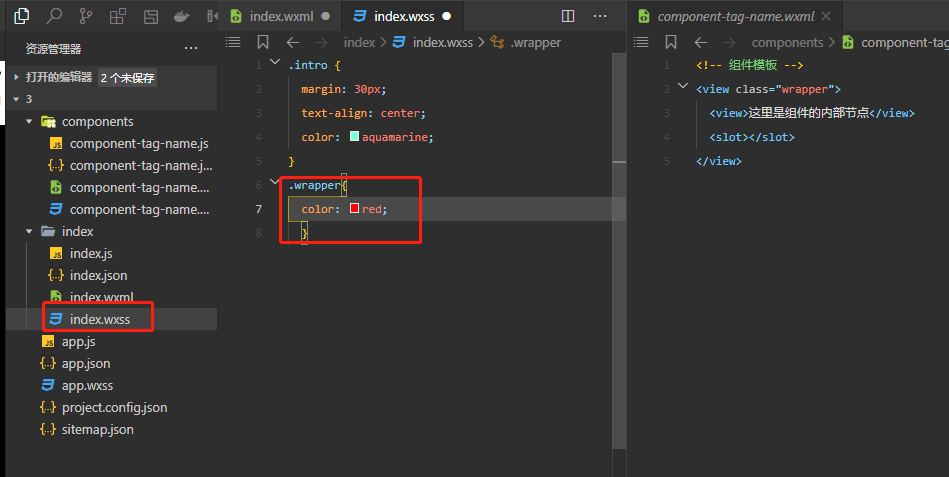949x477 pixels.
Task: Click the split editor icon
Action: coord(568,16)
